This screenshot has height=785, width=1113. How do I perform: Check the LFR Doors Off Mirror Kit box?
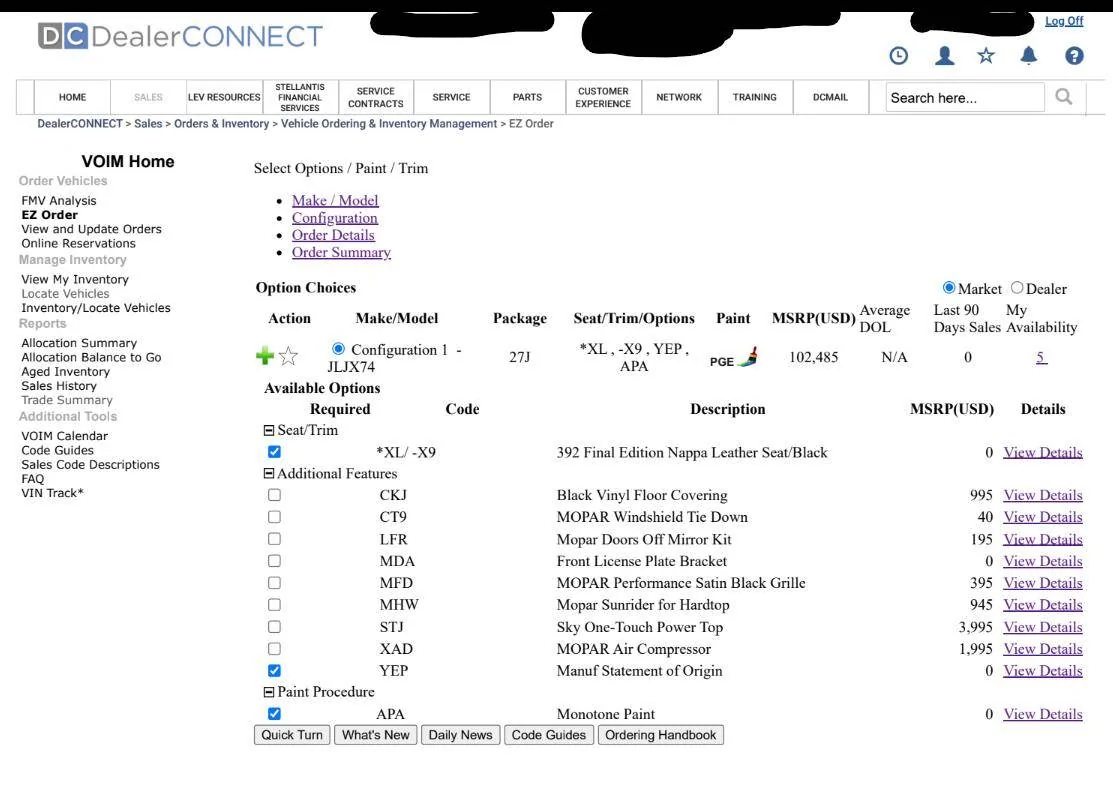point(274,539)
